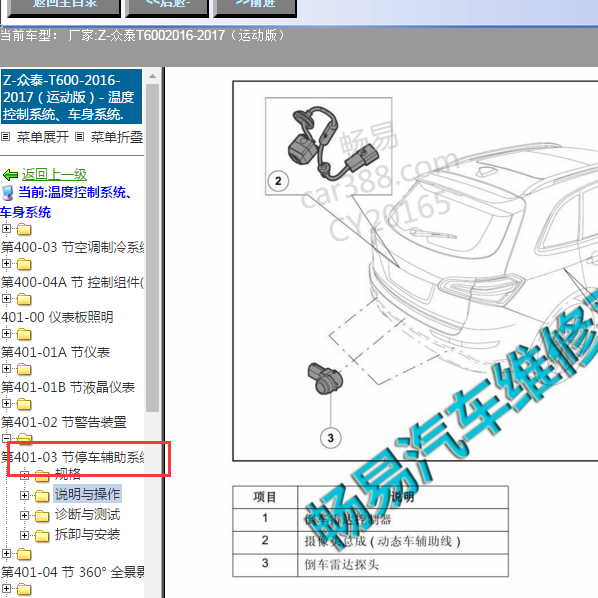Expand the 第401-02 节警告装置 node

pyautogui.click(x=6, y=403)
